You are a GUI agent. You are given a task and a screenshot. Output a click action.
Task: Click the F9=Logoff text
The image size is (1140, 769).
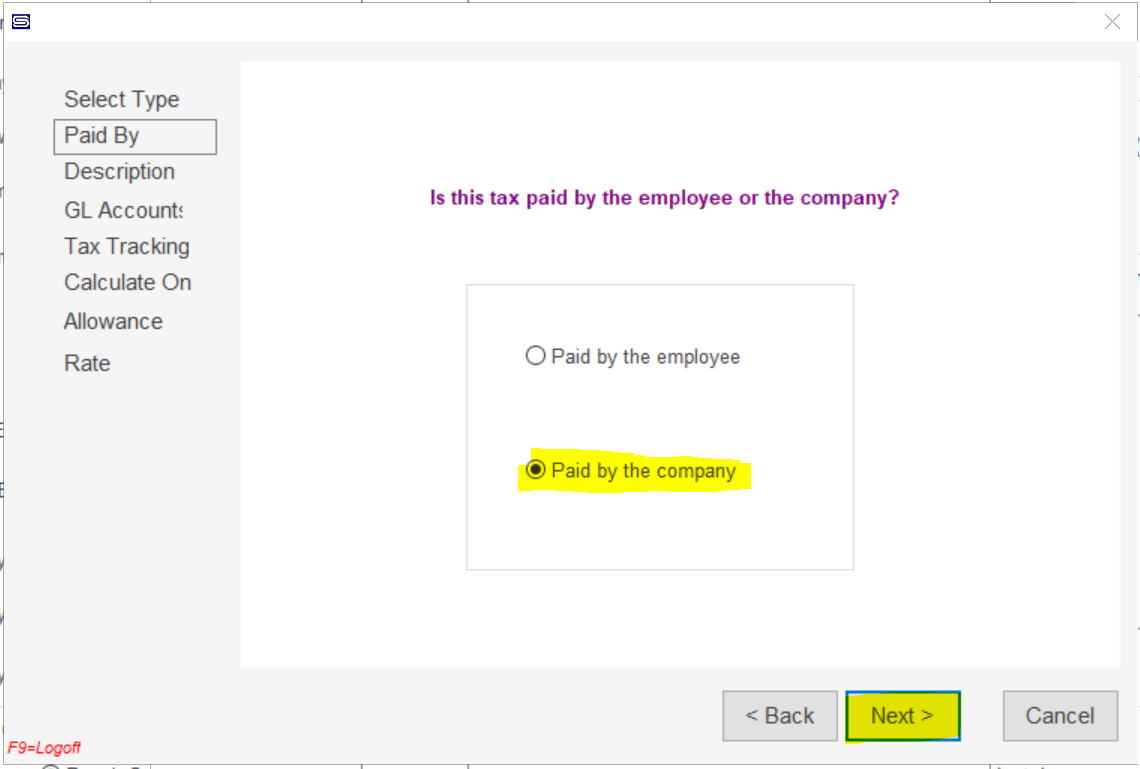pyautogui.click(x=44, y=748)
